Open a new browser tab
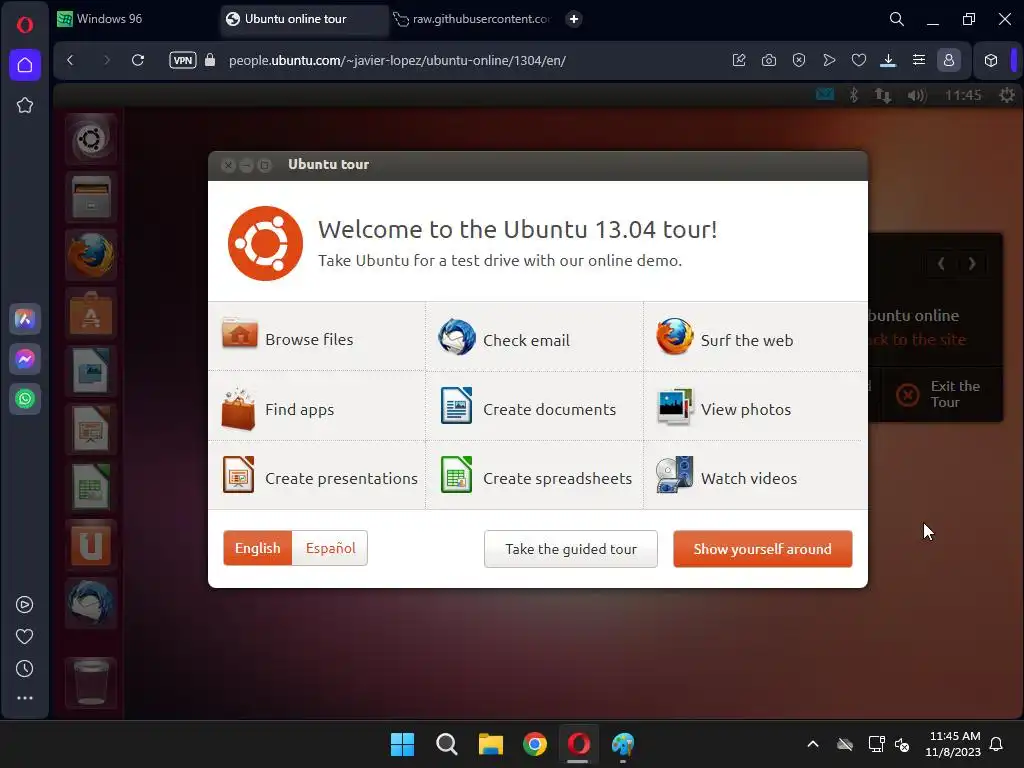1024x768 pixels. pyautogui.click(x=573, y=19)
